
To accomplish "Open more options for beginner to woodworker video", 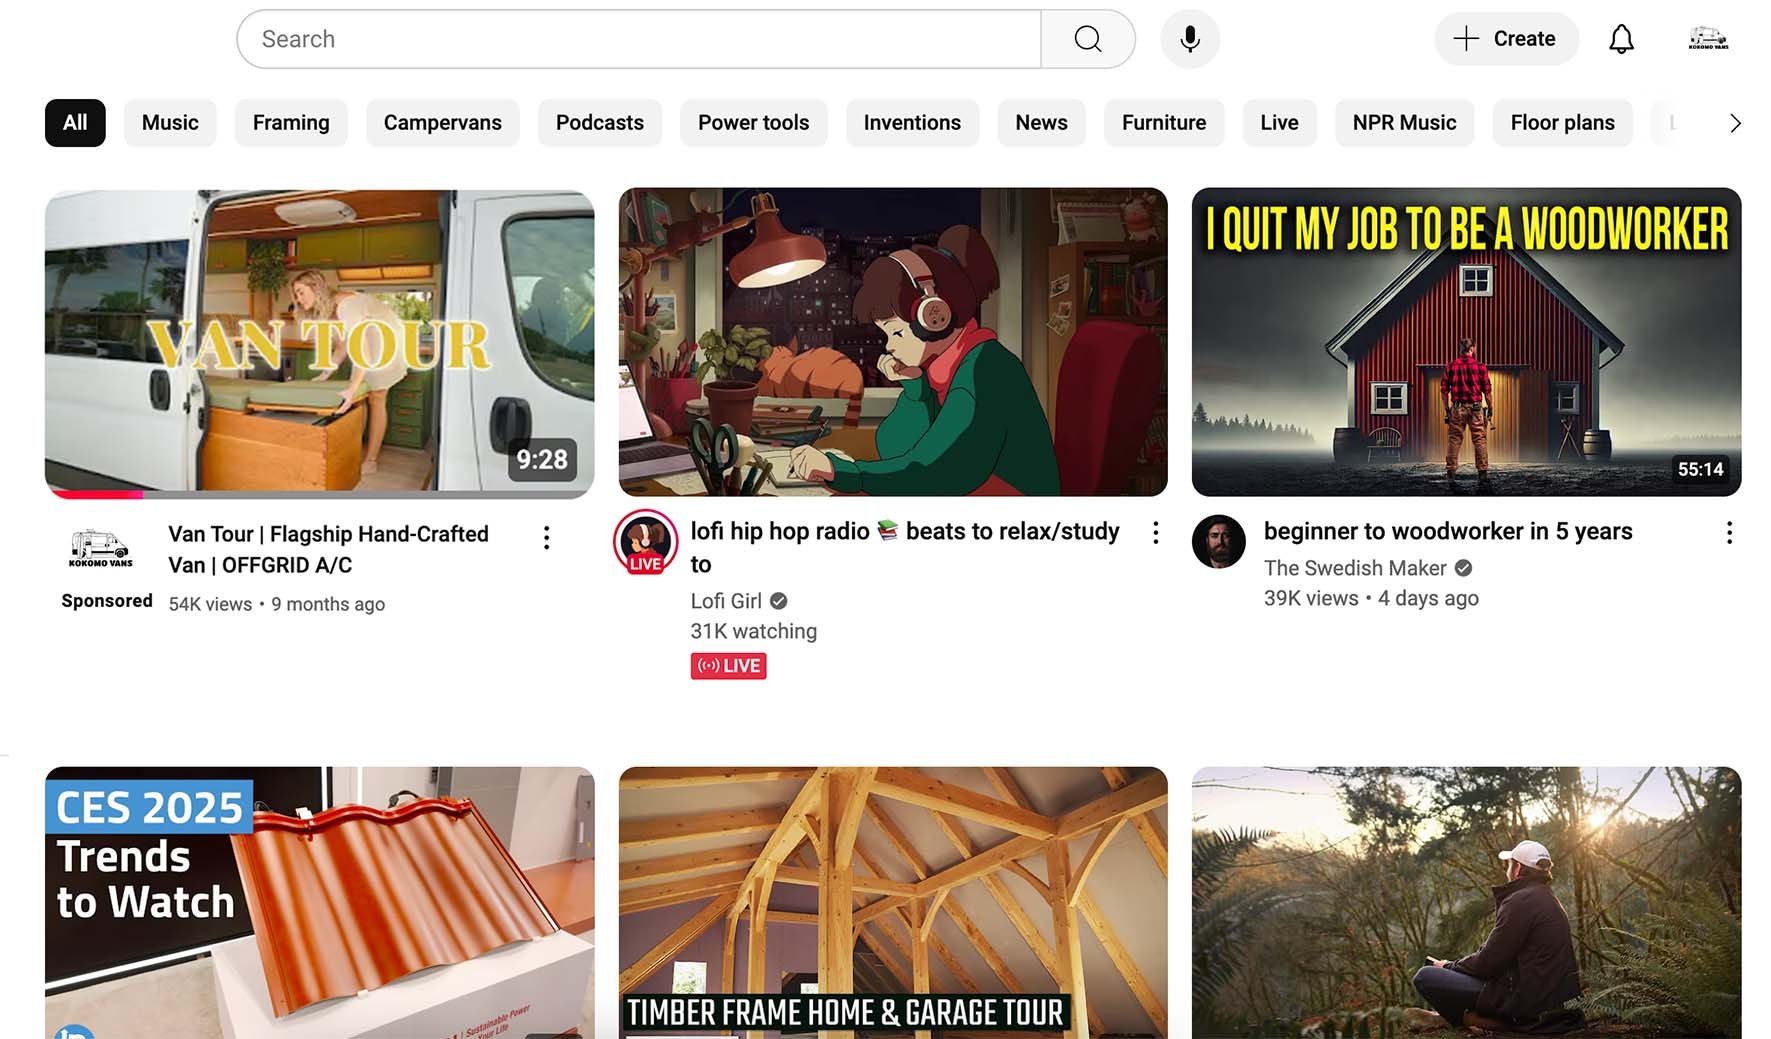I will coord(1729,533).
